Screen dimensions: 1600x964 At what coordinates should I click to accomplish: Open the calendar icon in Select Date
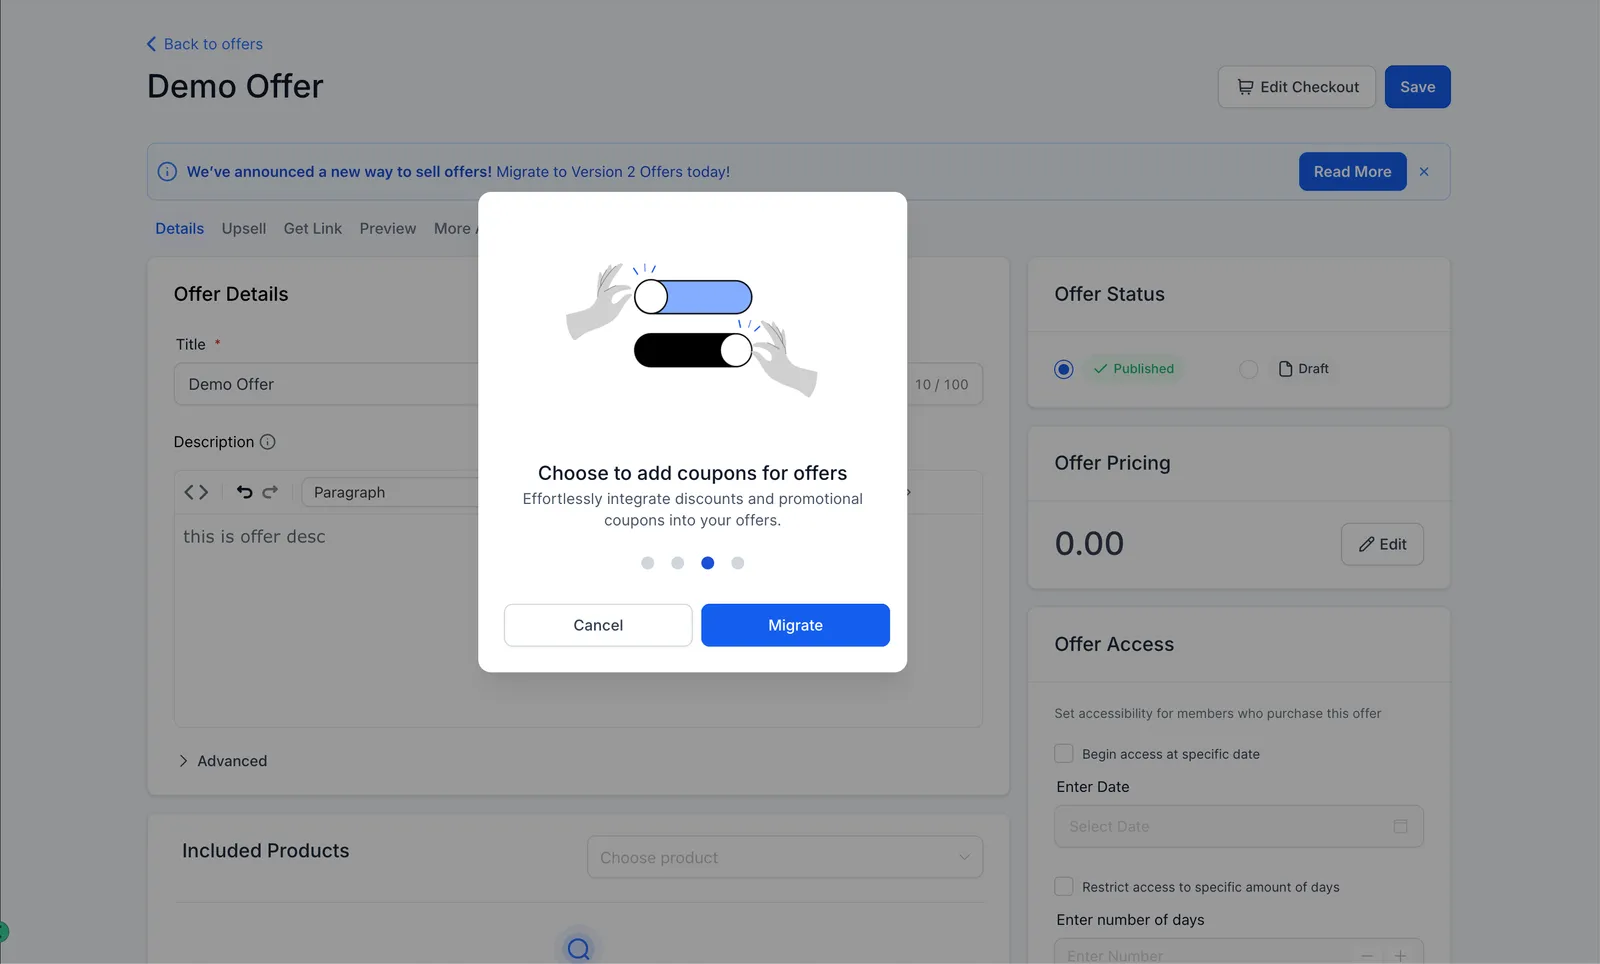[x=1400, y=826]
